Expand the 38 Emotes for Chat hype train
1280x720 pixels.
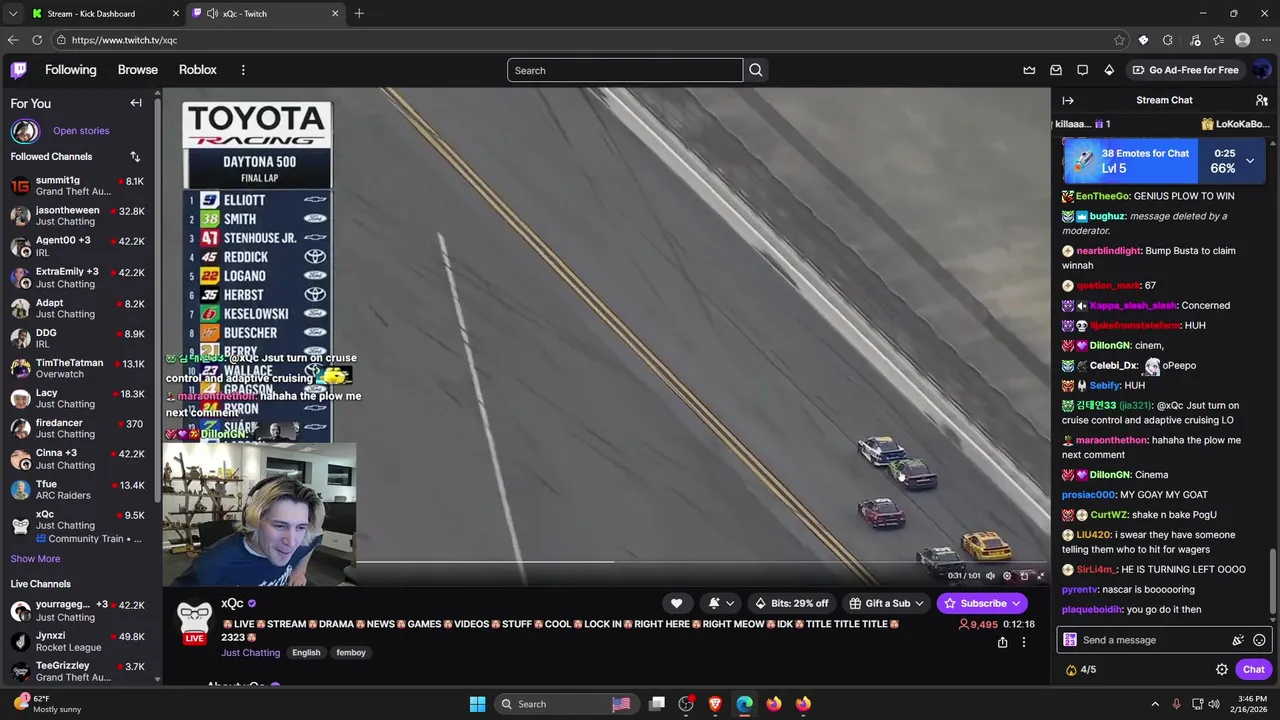(x=1249, y=160)
